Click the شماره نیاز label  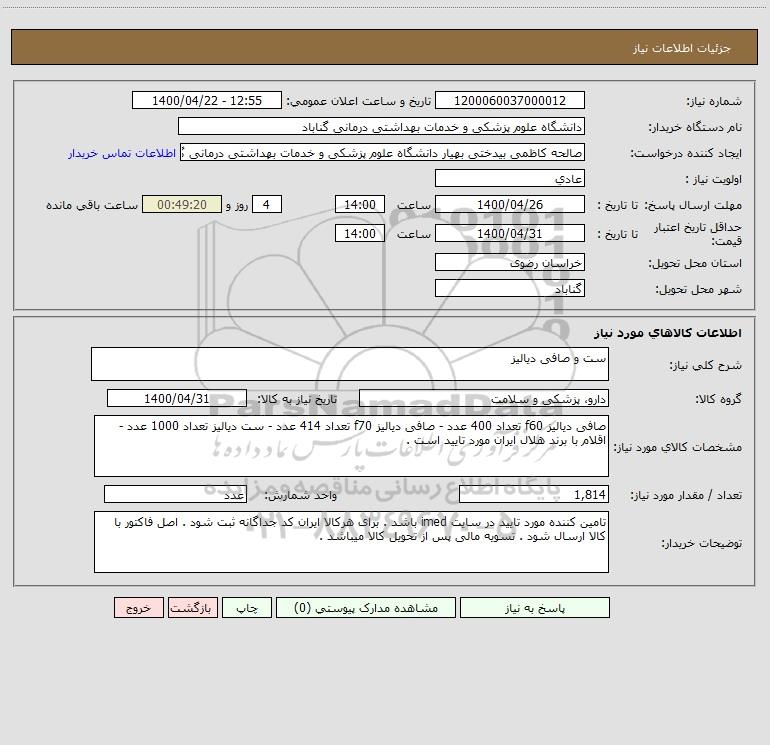tap(714, 101)
